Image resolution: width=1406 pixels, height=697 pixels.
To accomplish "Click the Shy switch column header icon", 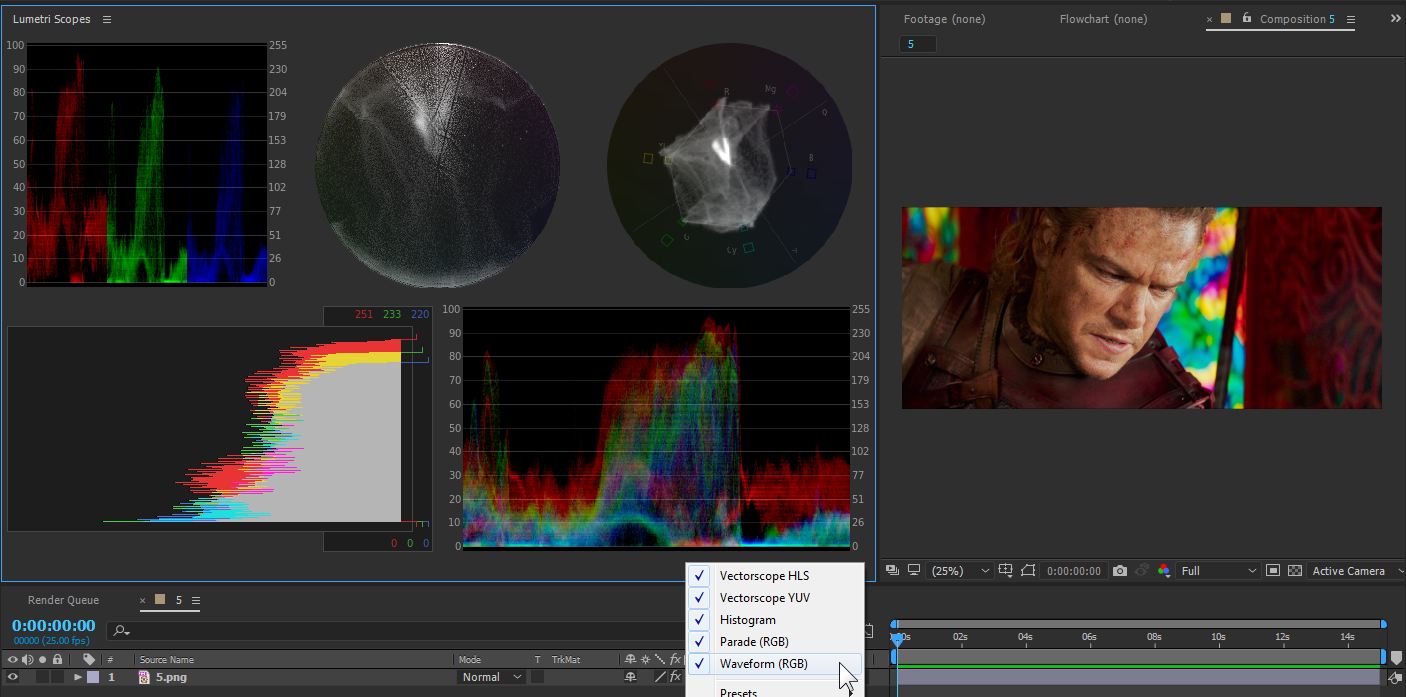I will point(630,660).
